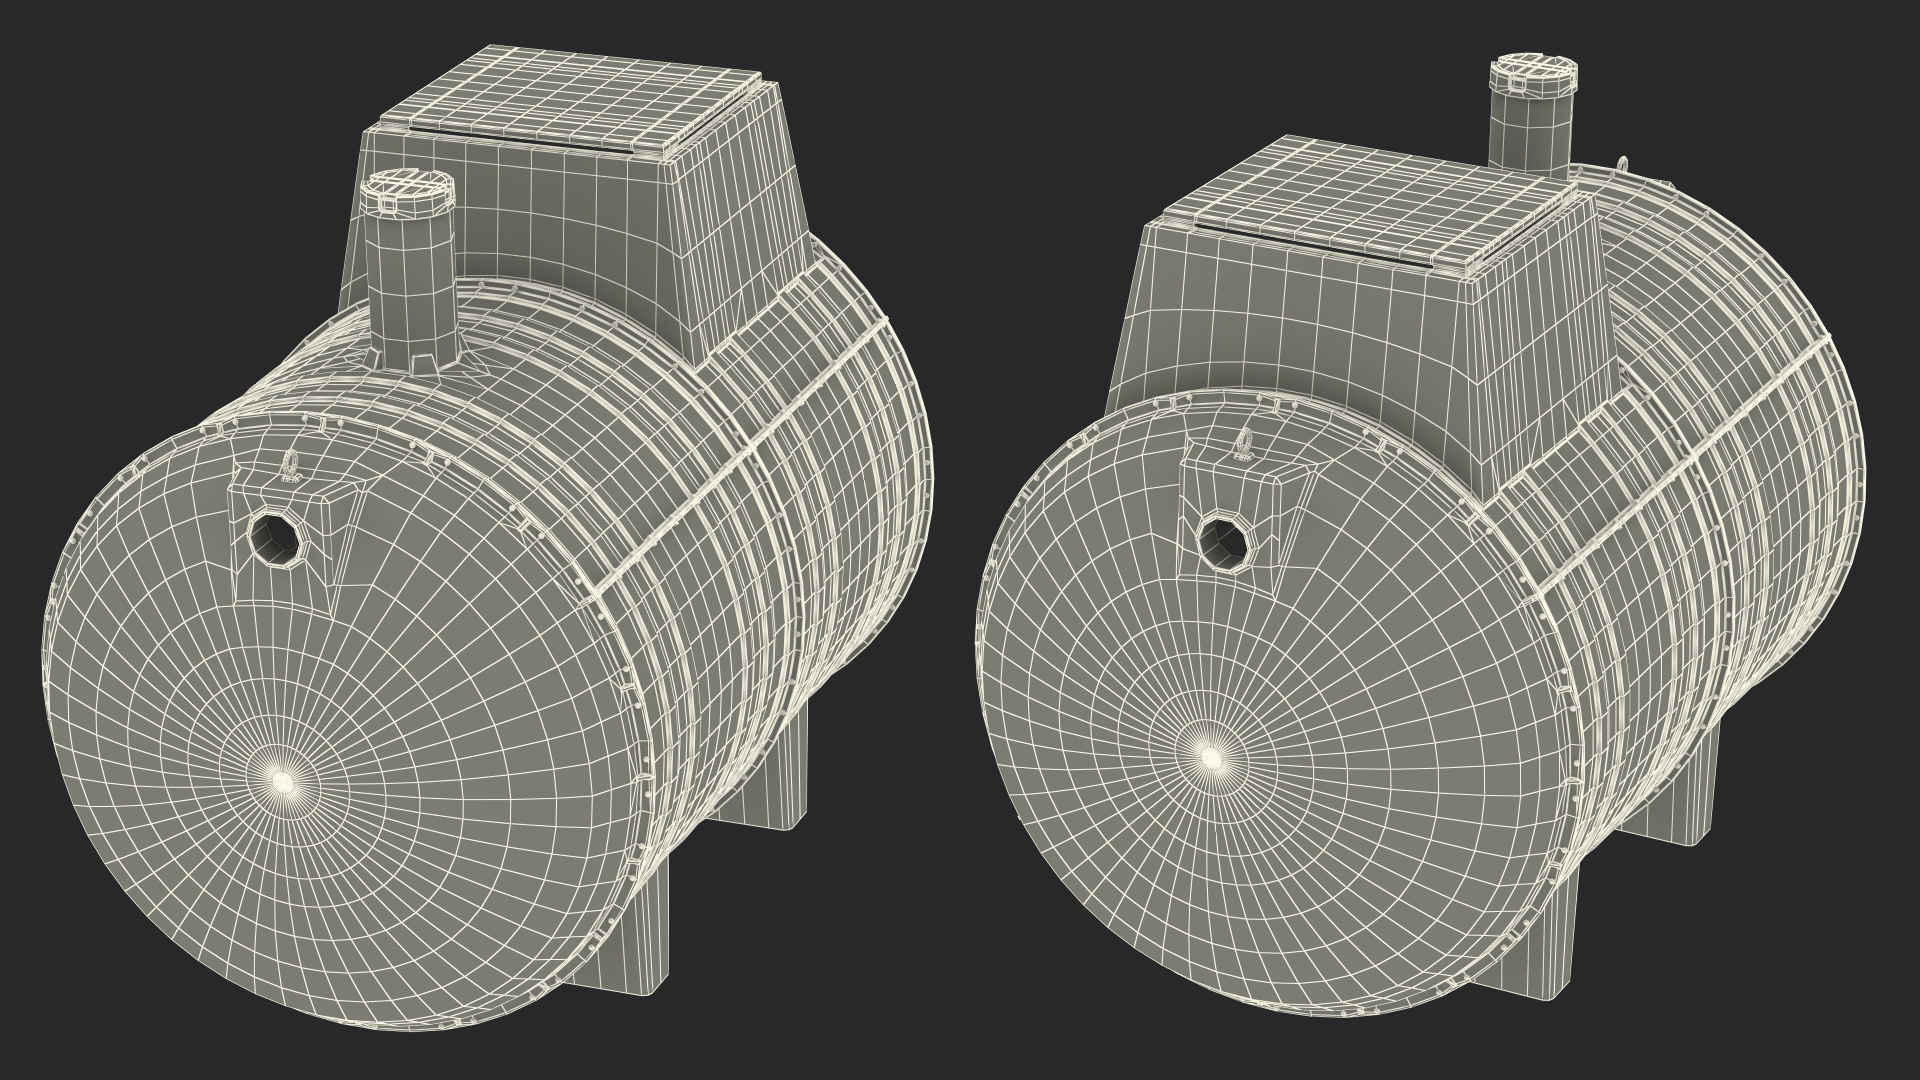
Task: Pick the center pole of right tank's end cap
Action: click(x=1210, y=757)
